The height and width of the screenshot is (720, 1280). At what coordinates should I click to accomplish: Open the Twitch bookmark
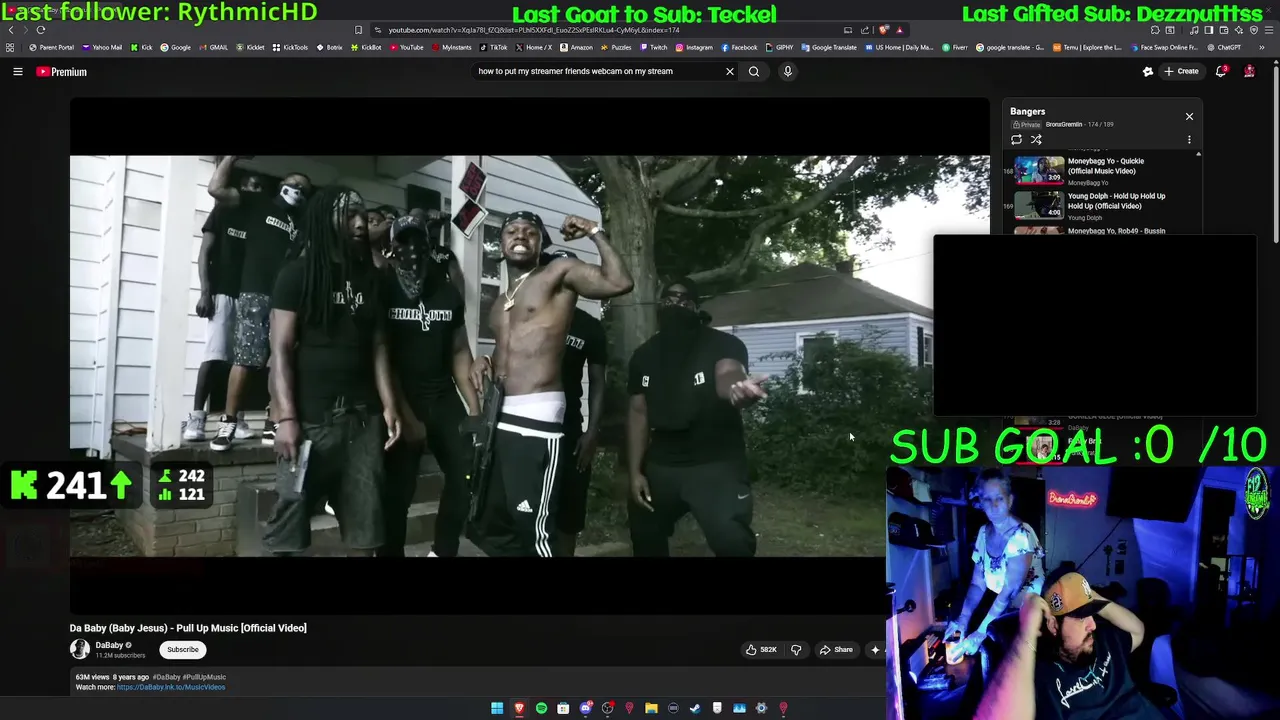coord(653,47)
